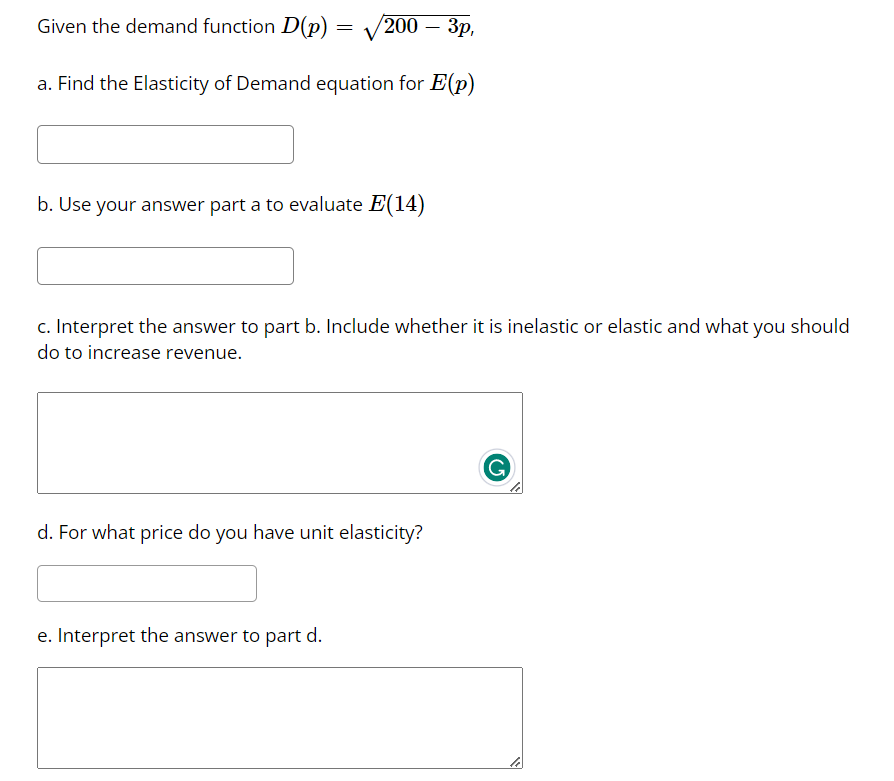This screenshot has height=781, width=894.
Task: Click the answer field for part a
Action: coord(165,144)
